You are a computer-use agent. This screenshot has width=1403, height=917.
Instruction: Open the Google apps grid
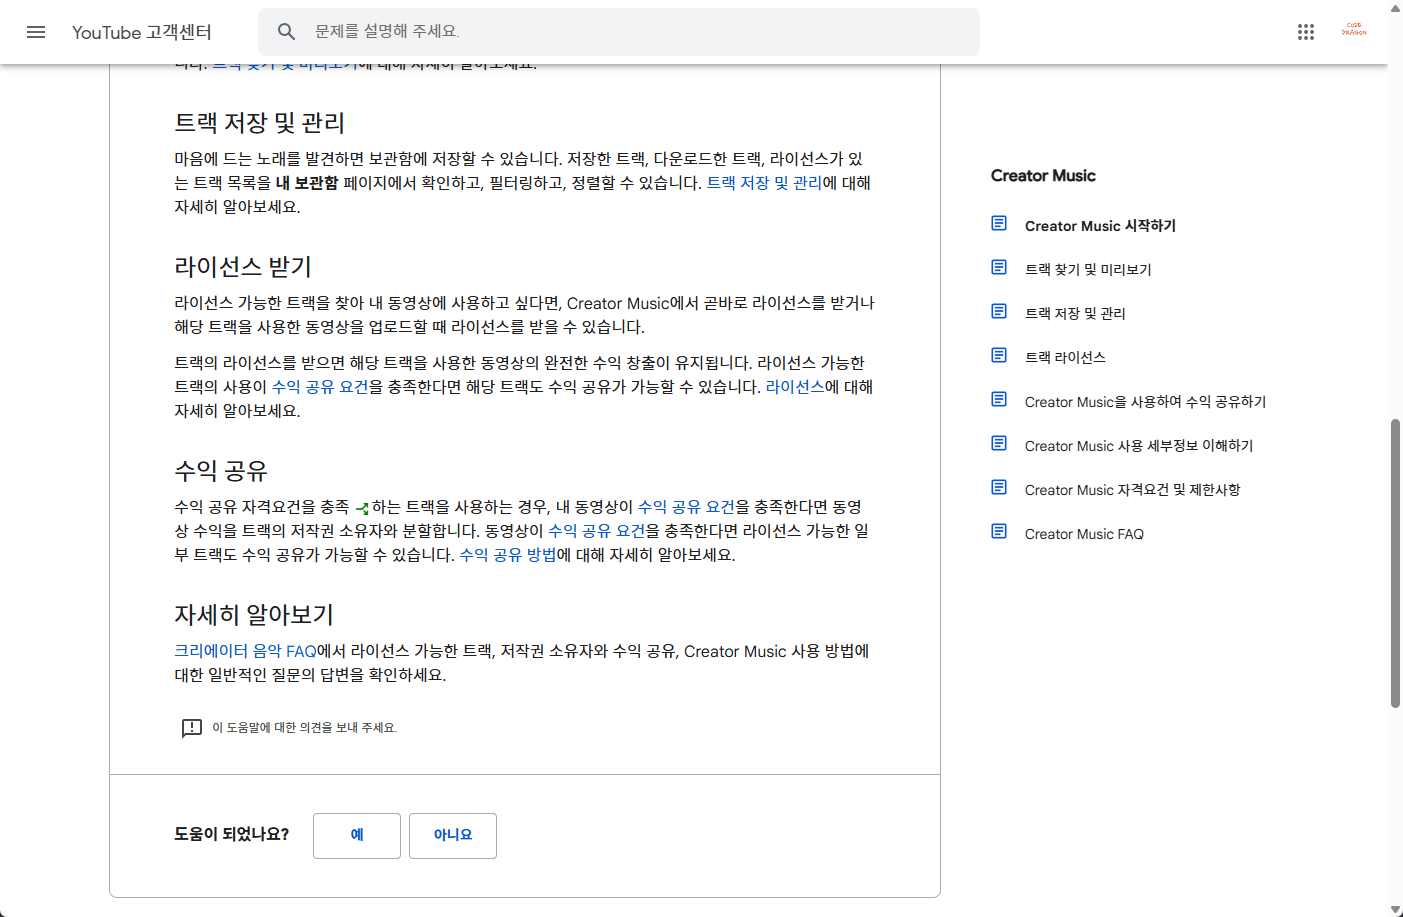coord(1306,32)
